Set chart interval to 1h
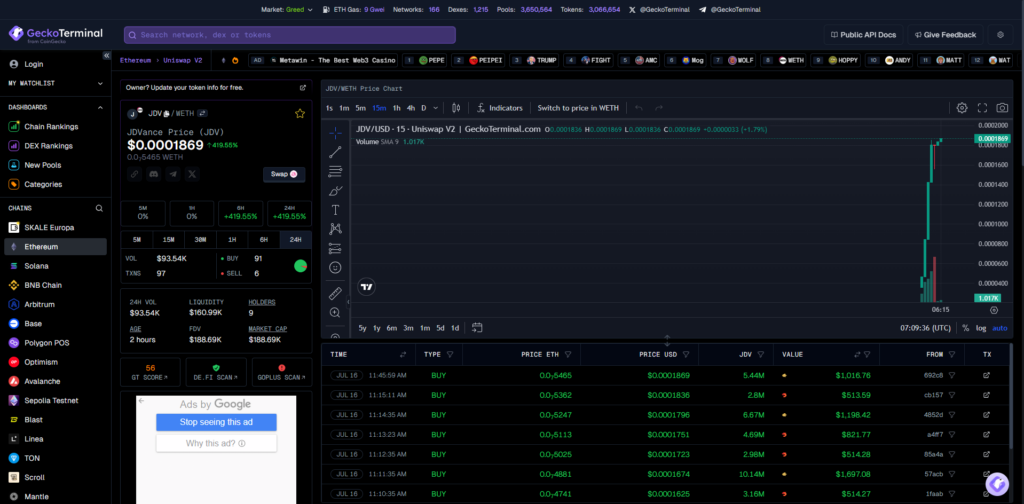The image size is (1024, 504). 396,108
